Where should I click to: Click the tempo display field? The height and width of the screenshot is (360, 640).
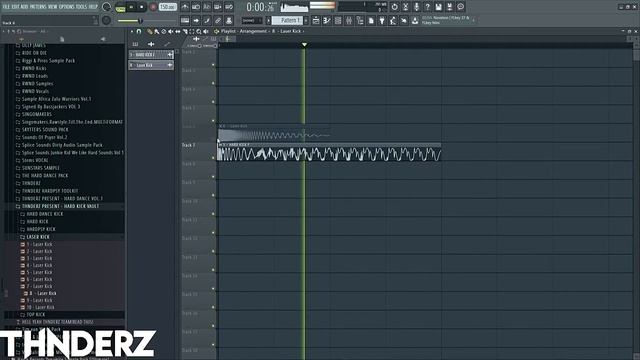pyautogui.click(x=168, y=7)
